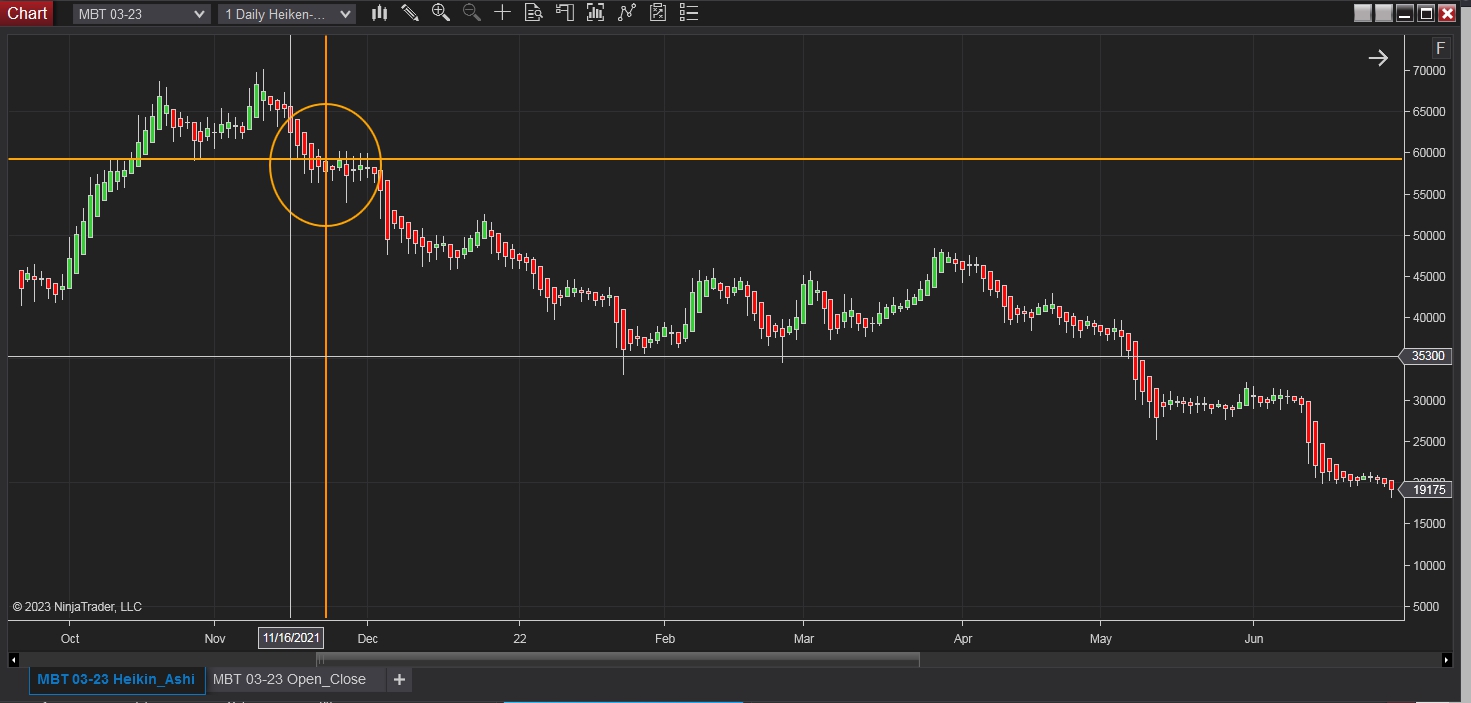
Task: Click the Nov label on the time axis
Action: point(215,638)
